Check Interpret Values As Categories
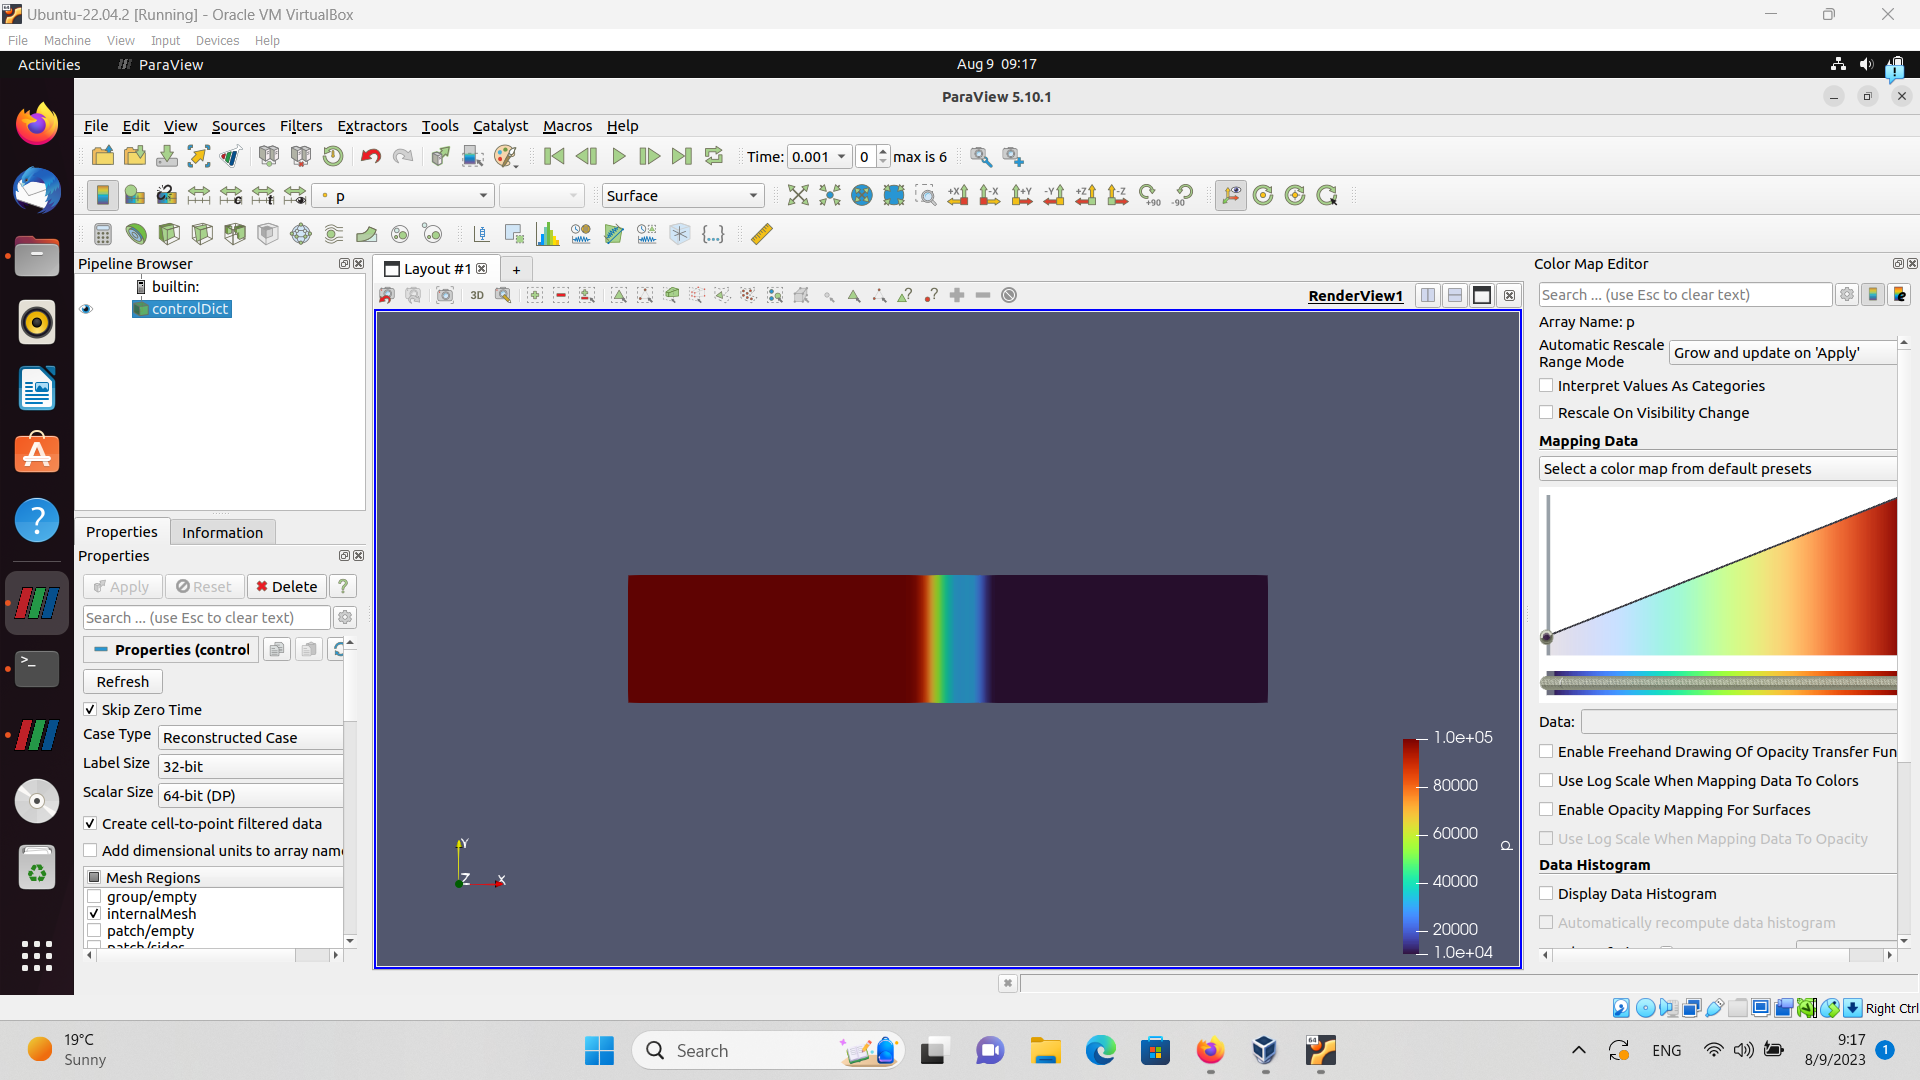This screenshot has width=1920, height=1080. click(1547, 386)
